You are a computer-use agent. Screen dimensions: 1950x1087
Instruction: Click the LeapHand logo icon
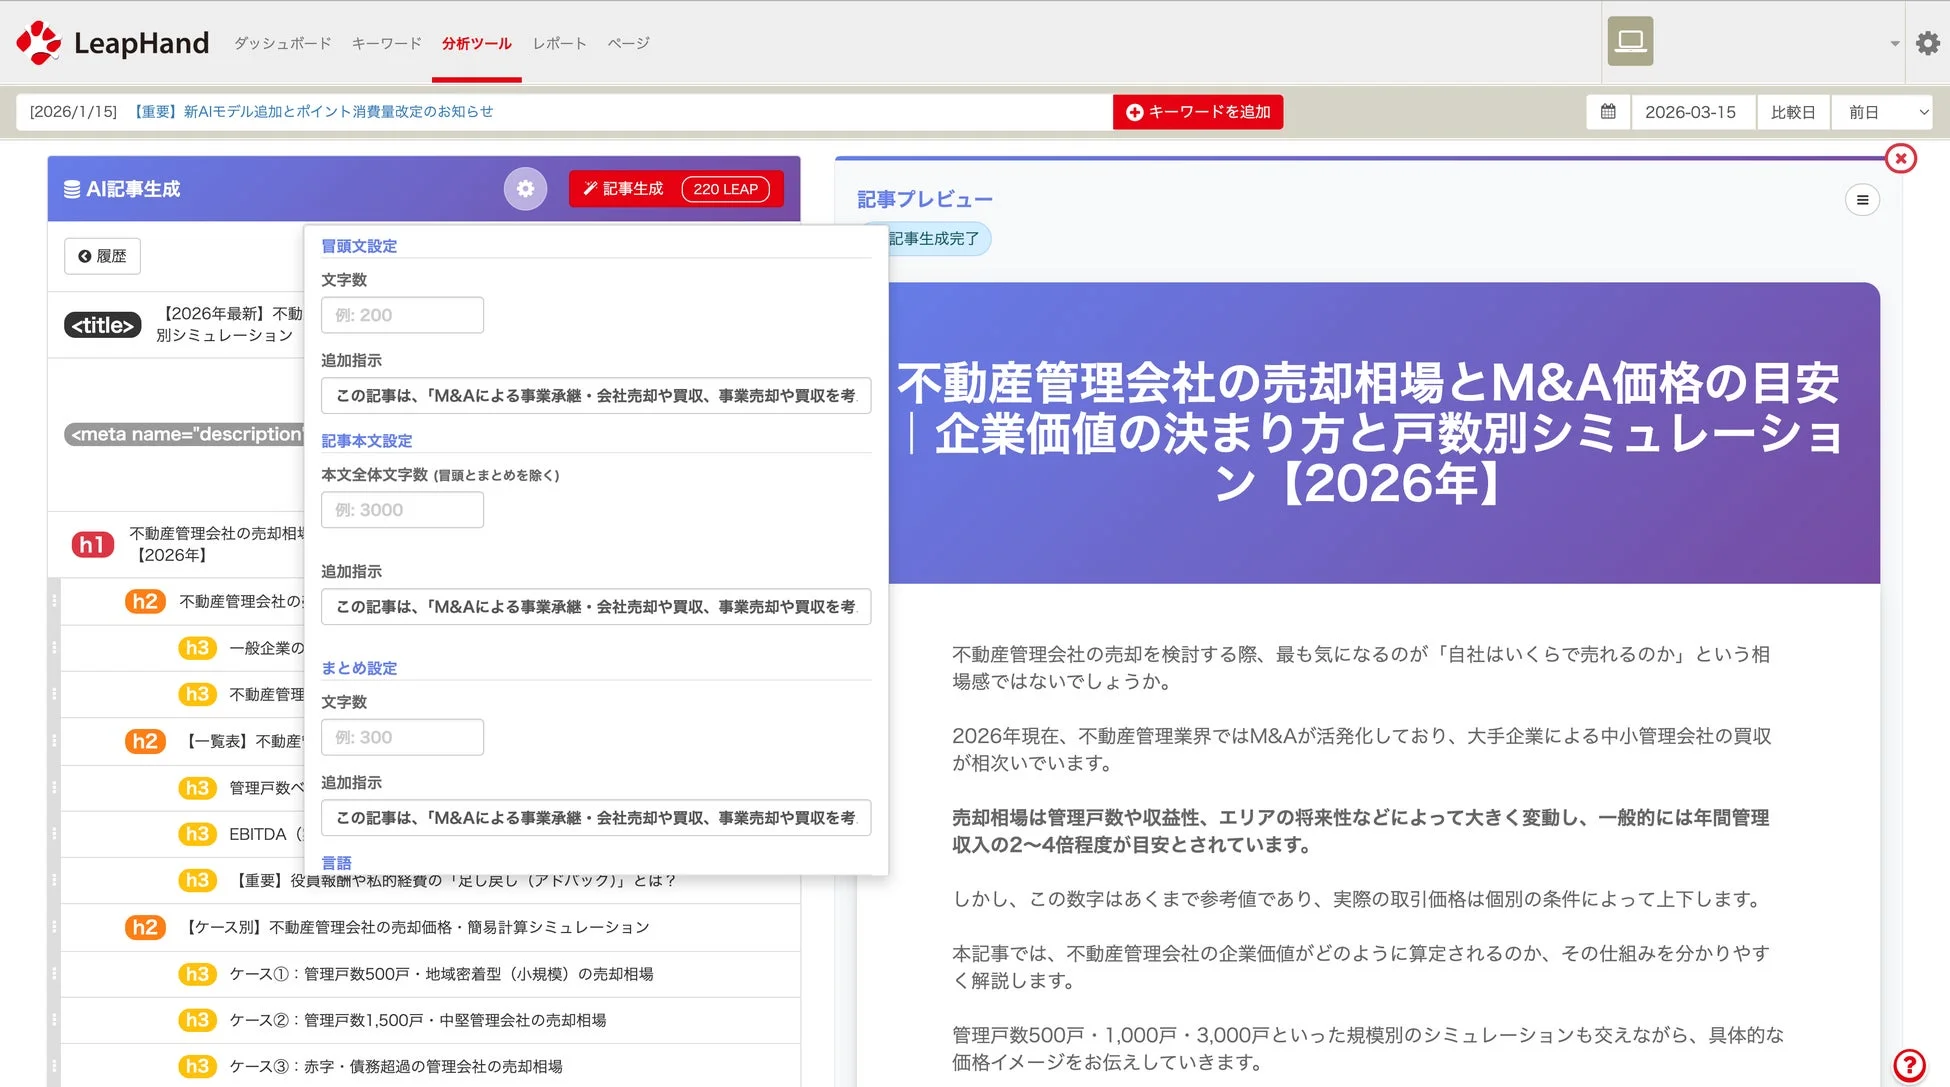(37, 42)
